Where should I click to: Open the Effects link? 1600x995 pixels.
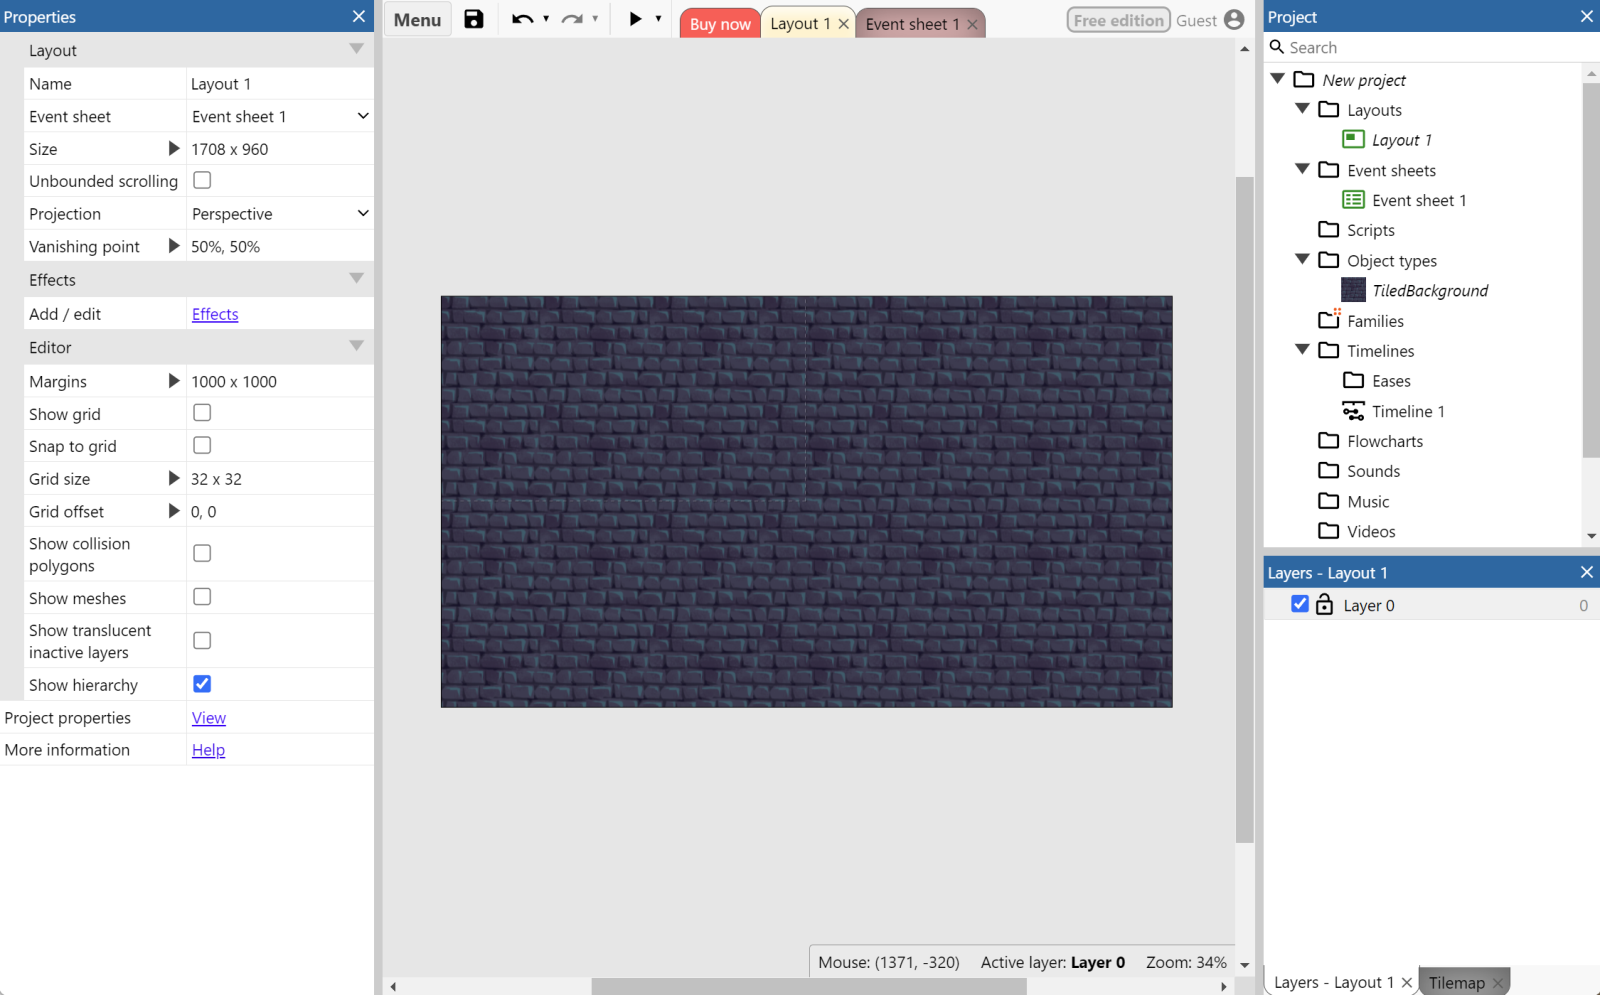point(215,314)
